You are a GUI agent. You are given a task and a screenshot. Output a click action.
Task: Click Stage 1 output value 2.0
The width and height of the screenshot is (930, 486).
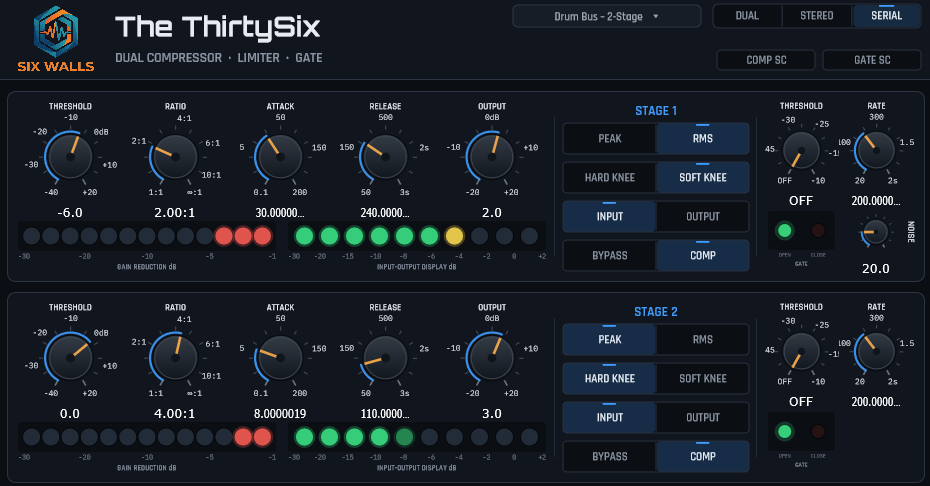pos(491,212)
